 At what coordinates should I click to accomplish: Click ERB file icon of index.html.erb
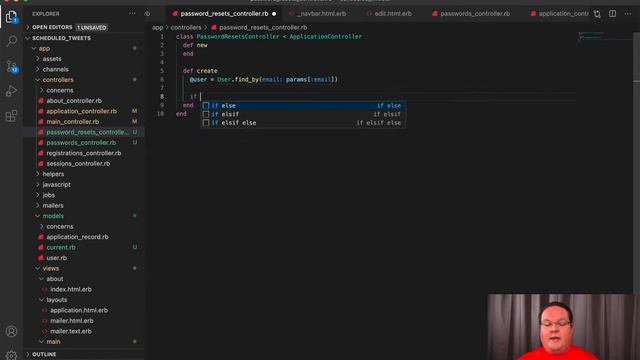[x=45, y=289]
